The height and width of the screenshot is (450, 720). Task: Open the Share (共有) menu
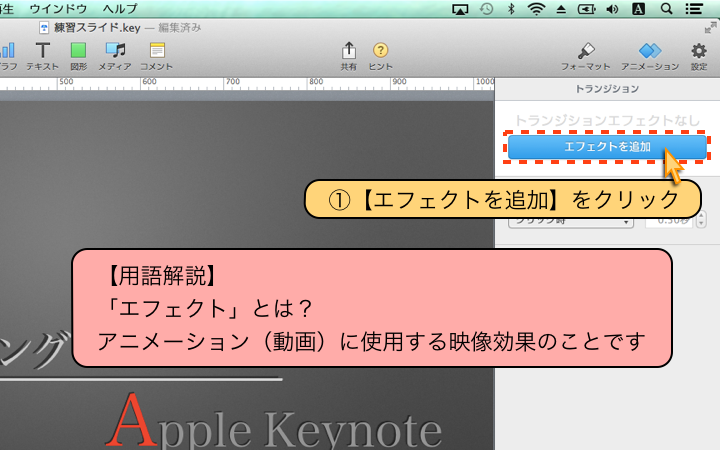click(x=349, y=56)
